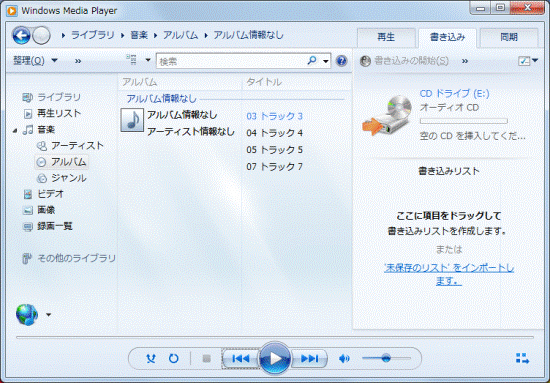
Task: Open 録画一覧 in the navigation pane
Action: click(54, 226)
